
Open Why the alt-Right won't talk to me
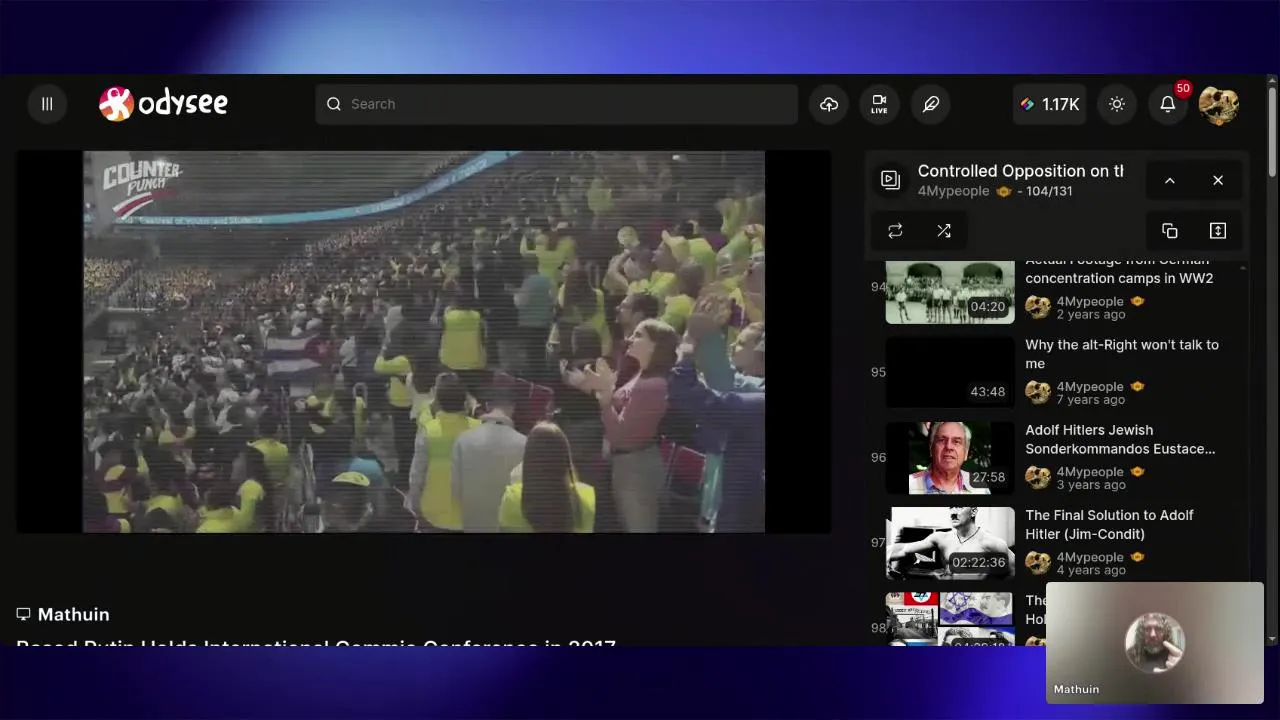[1122, 354]
